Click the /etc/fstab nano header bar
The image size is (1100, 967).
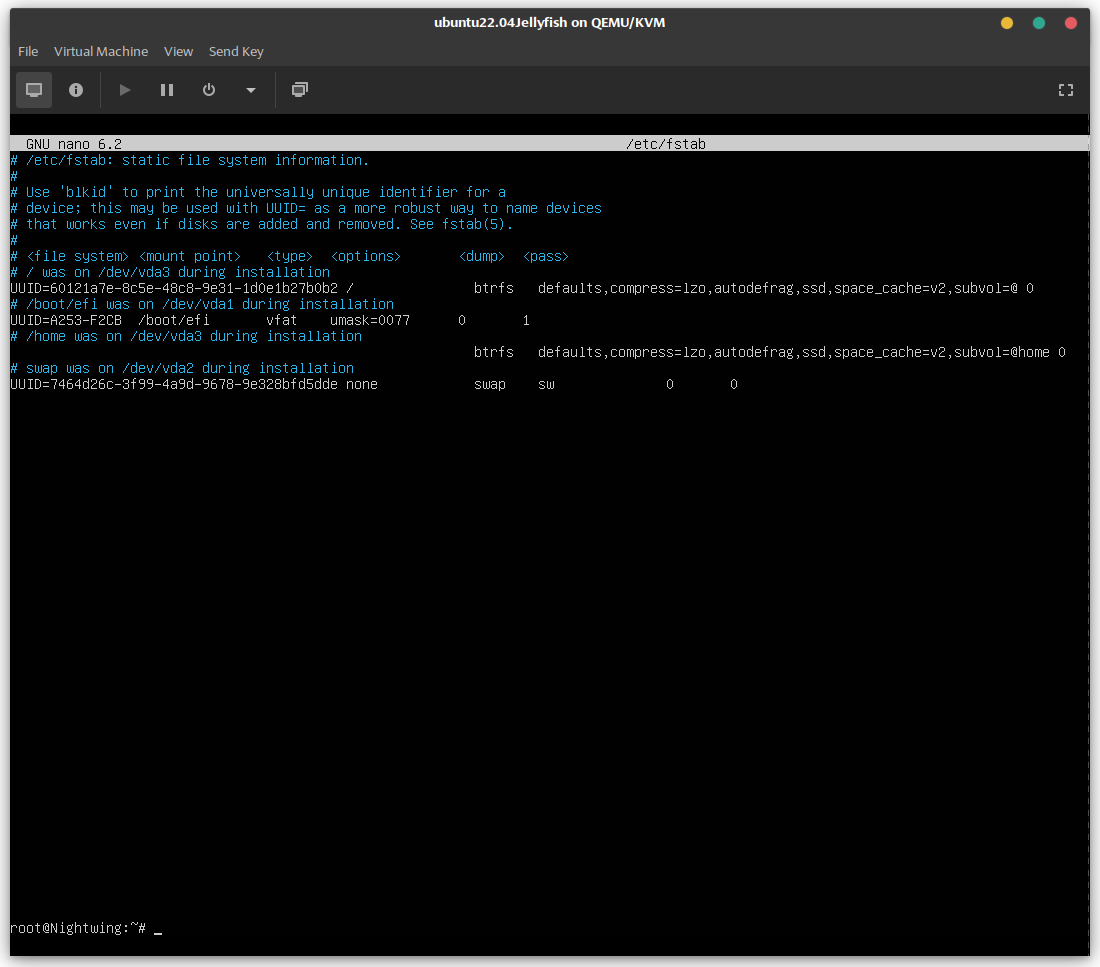[x=550, y=144]
